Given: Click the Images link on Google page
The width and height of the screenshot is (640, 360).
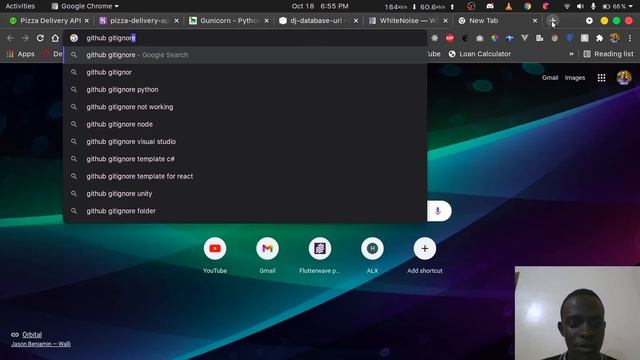Looking at the screenshot, I should coord(575,78).
